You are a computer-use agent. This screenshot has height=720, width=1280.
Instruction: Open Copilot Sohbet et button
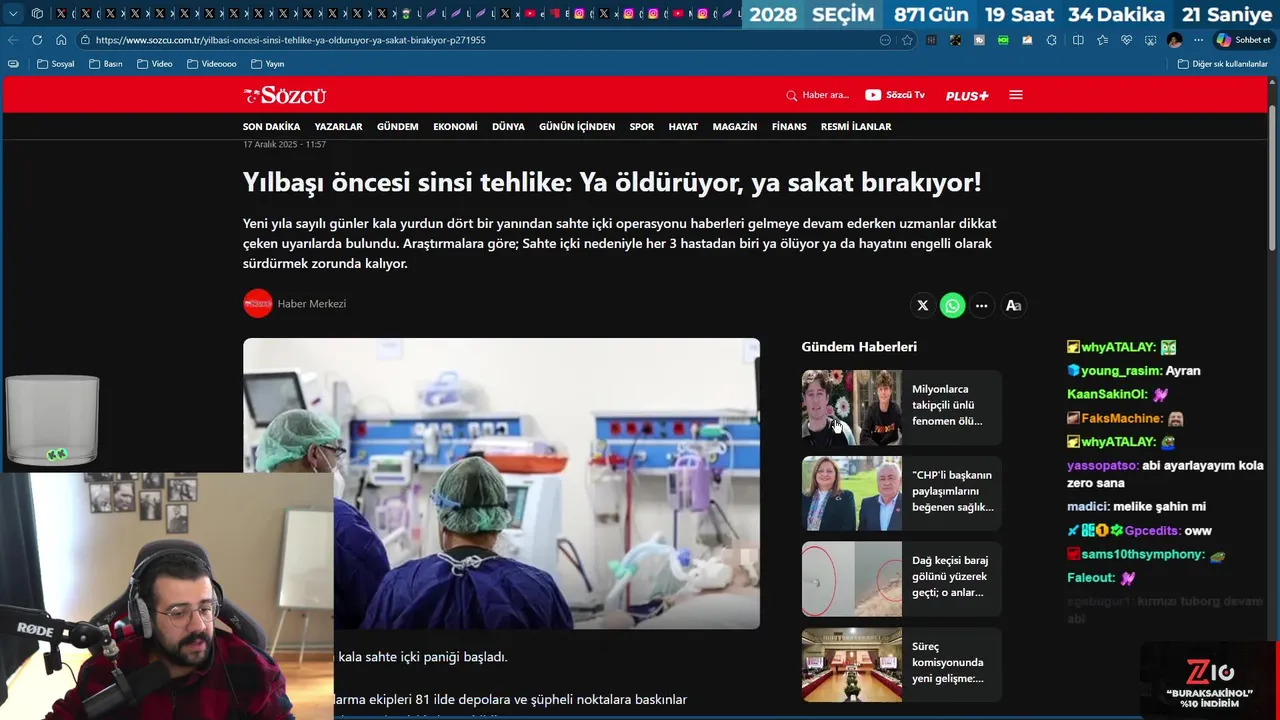pyautogui.click(x=1243, y=40)
